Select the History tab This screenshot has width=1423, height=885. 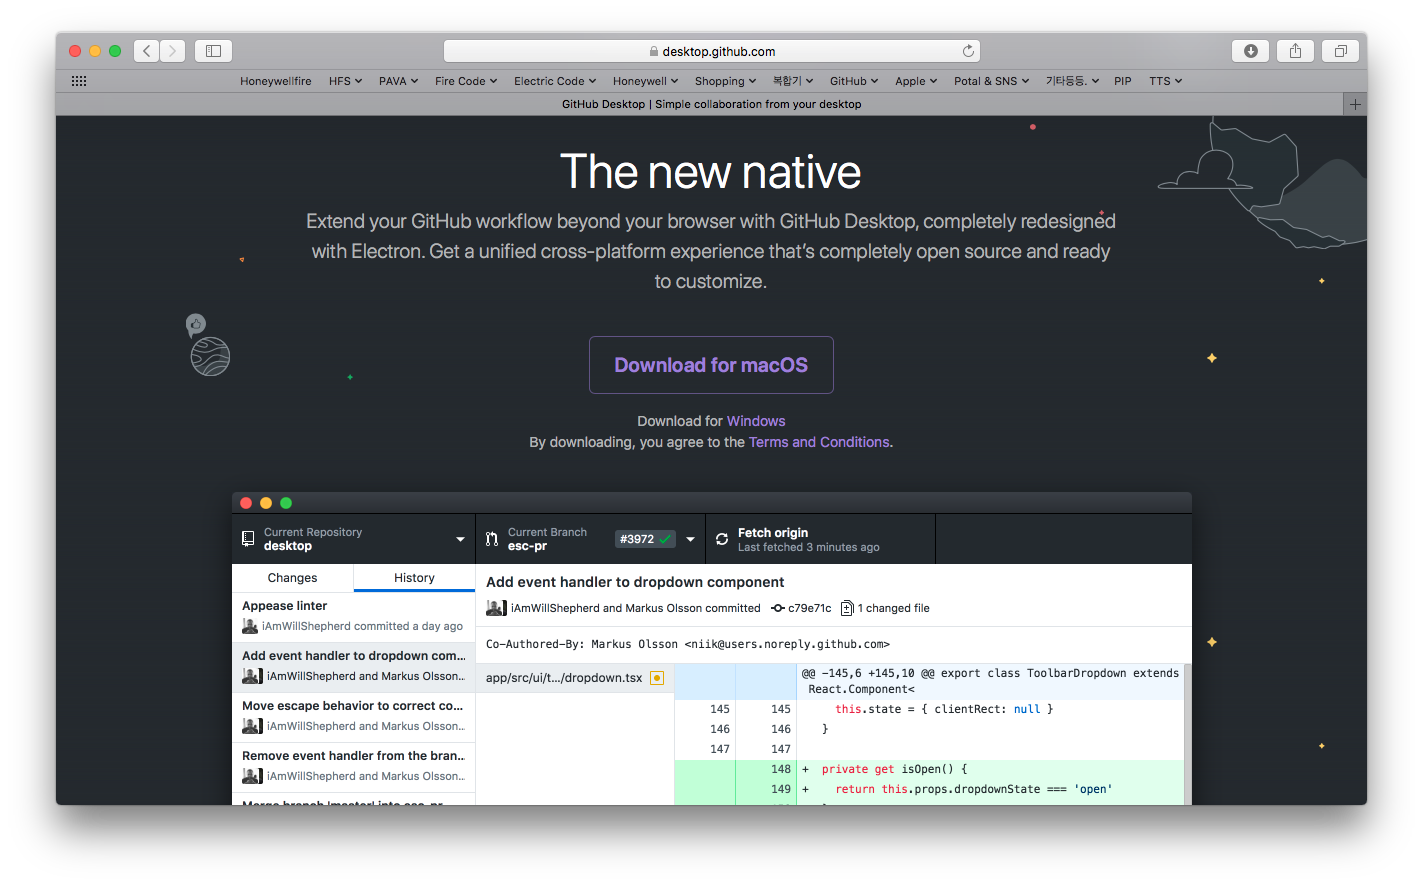coord(414,578)
